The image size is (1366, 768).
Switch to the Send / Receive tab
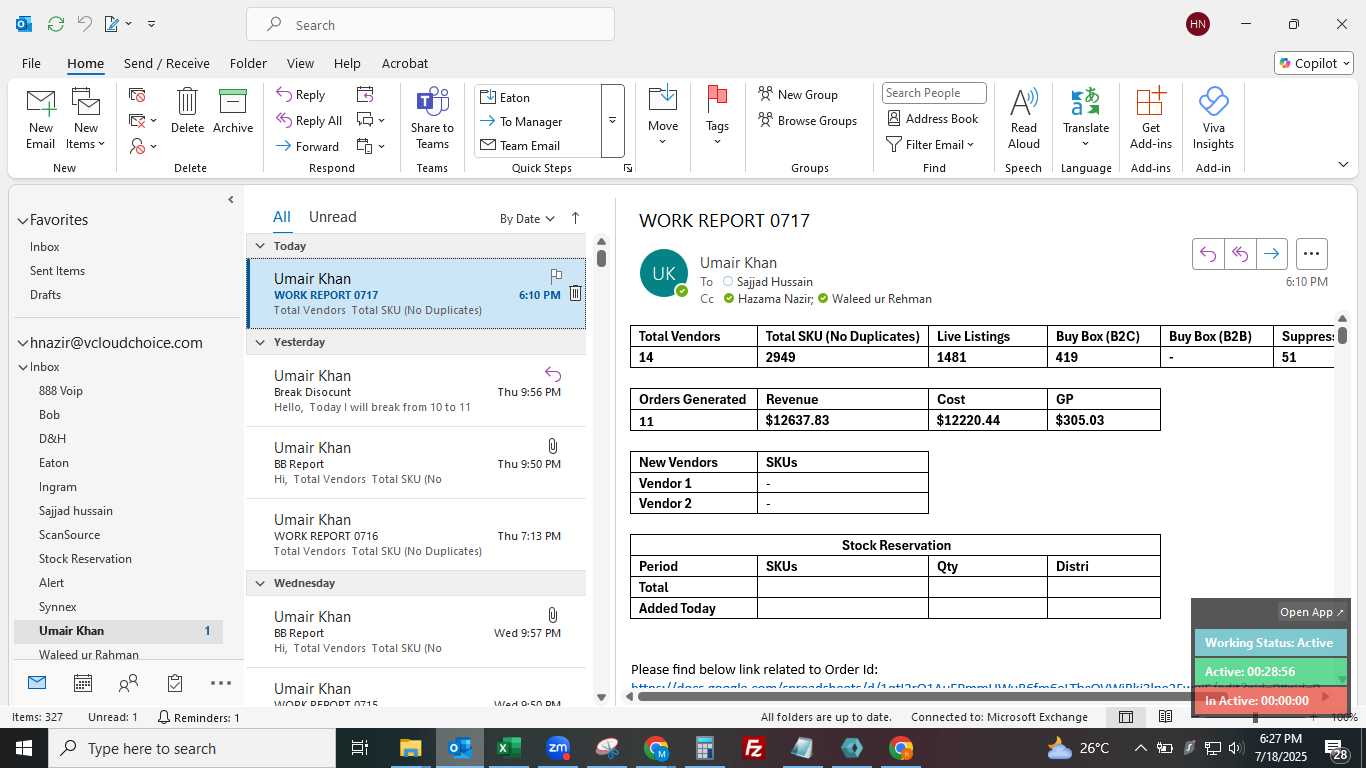point(167,63)
